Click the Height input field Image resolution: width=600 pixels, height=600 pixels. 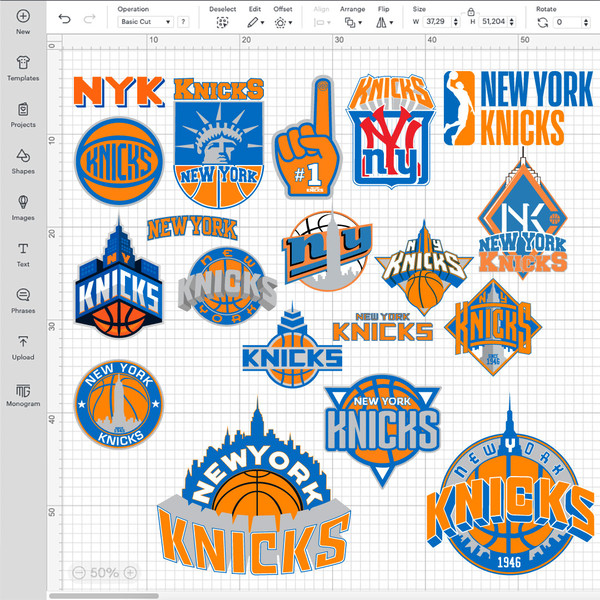494,22
